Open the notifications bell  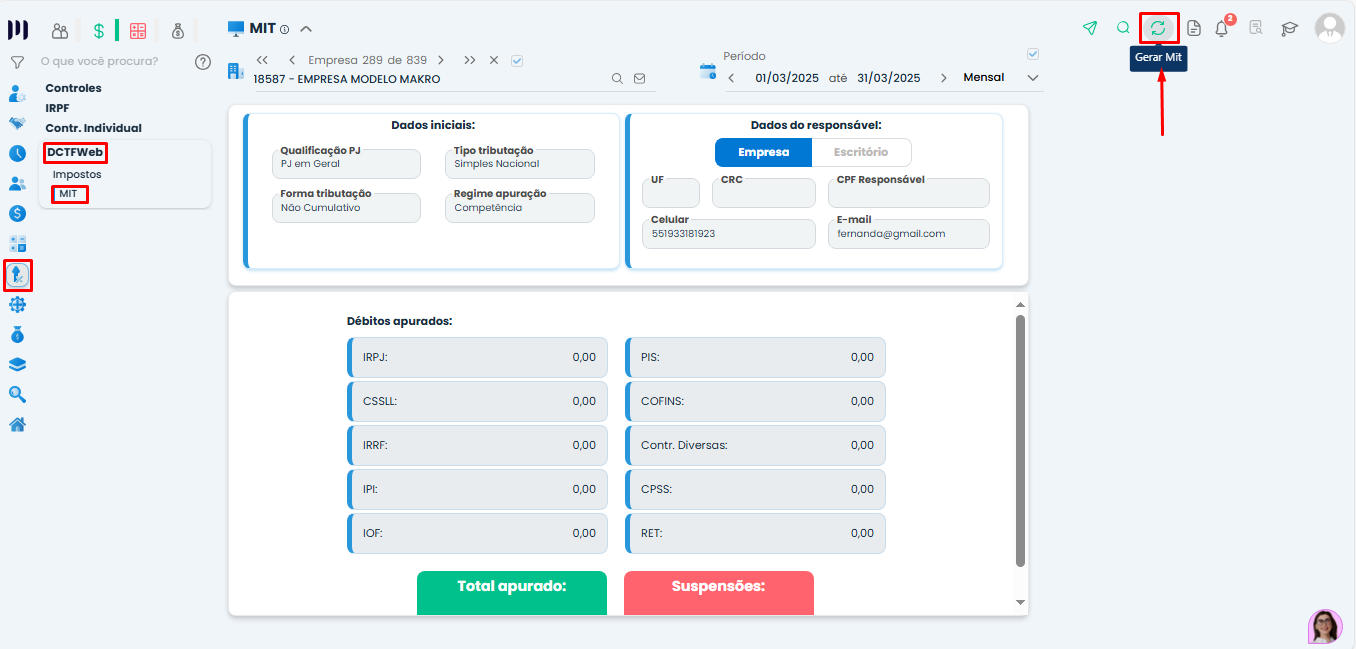click(x=1221, y=28)
